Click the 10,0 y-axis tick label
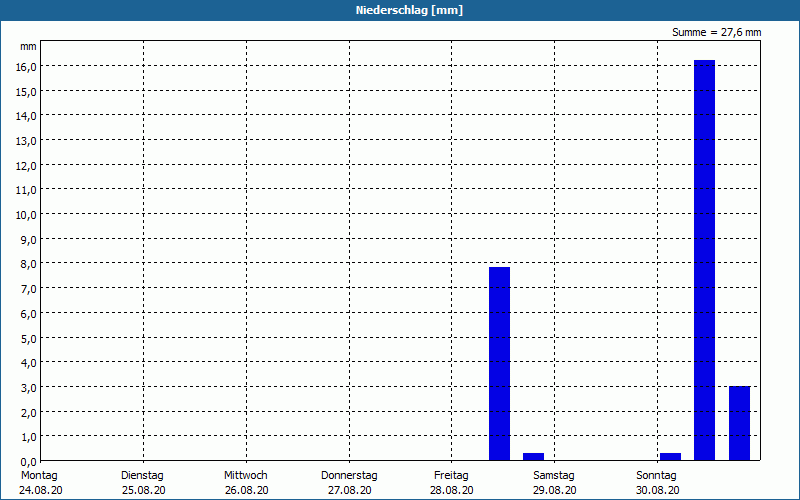The image size is (800, 500). [x=26, y=215]
